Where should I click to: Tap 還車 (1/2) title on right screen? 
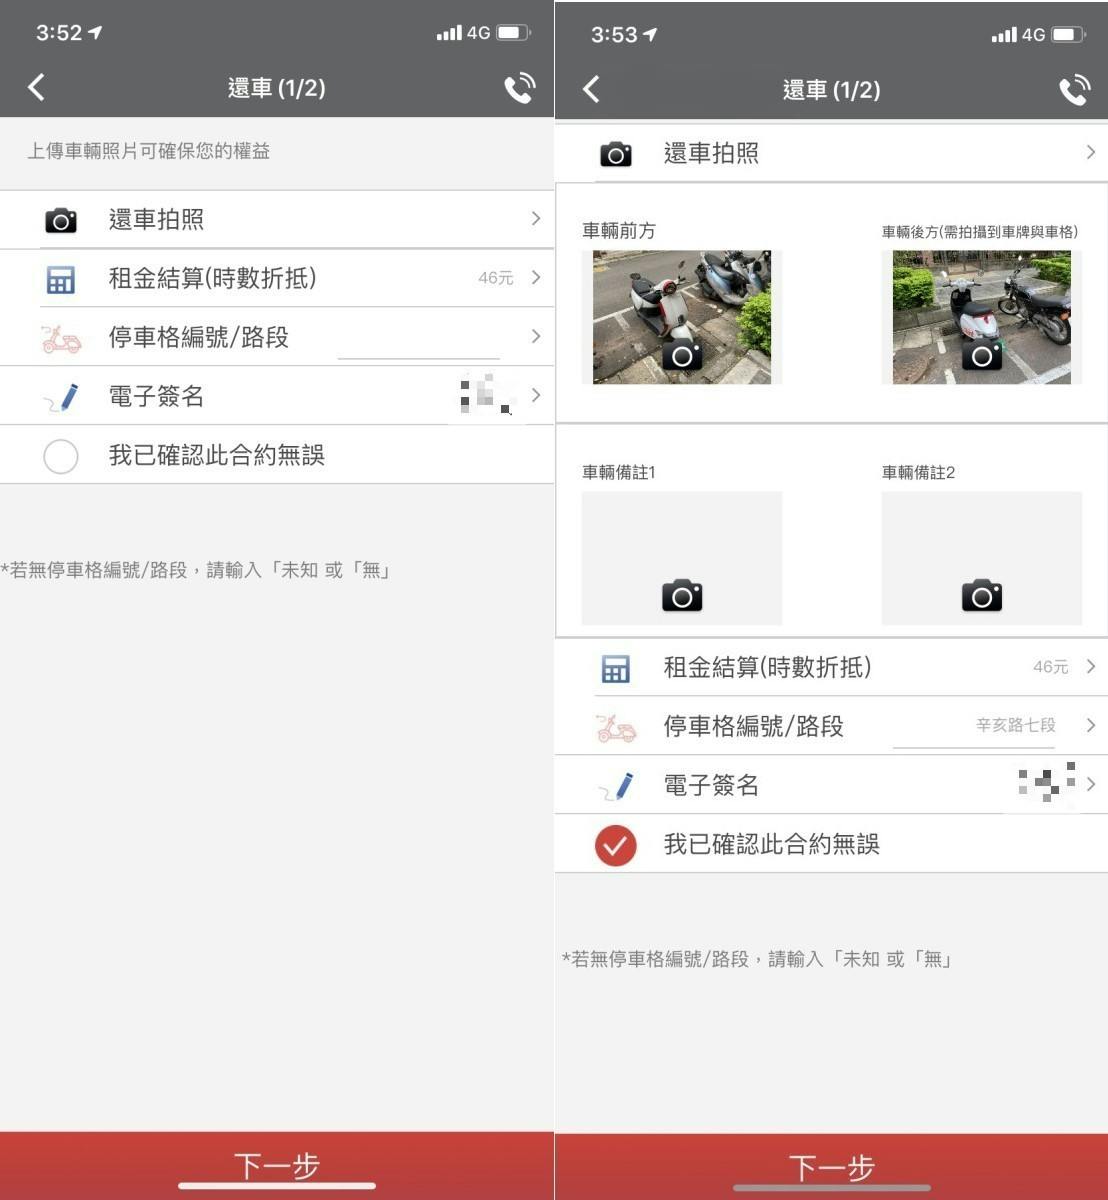tap(832, 90)
